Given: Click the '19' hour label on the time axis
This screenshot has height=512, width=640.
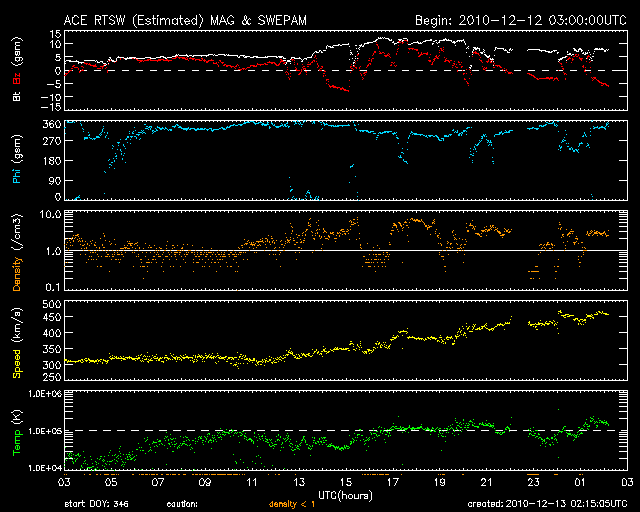Looking at the screenshot, I should pyautogui.click(x=440, y=482).
